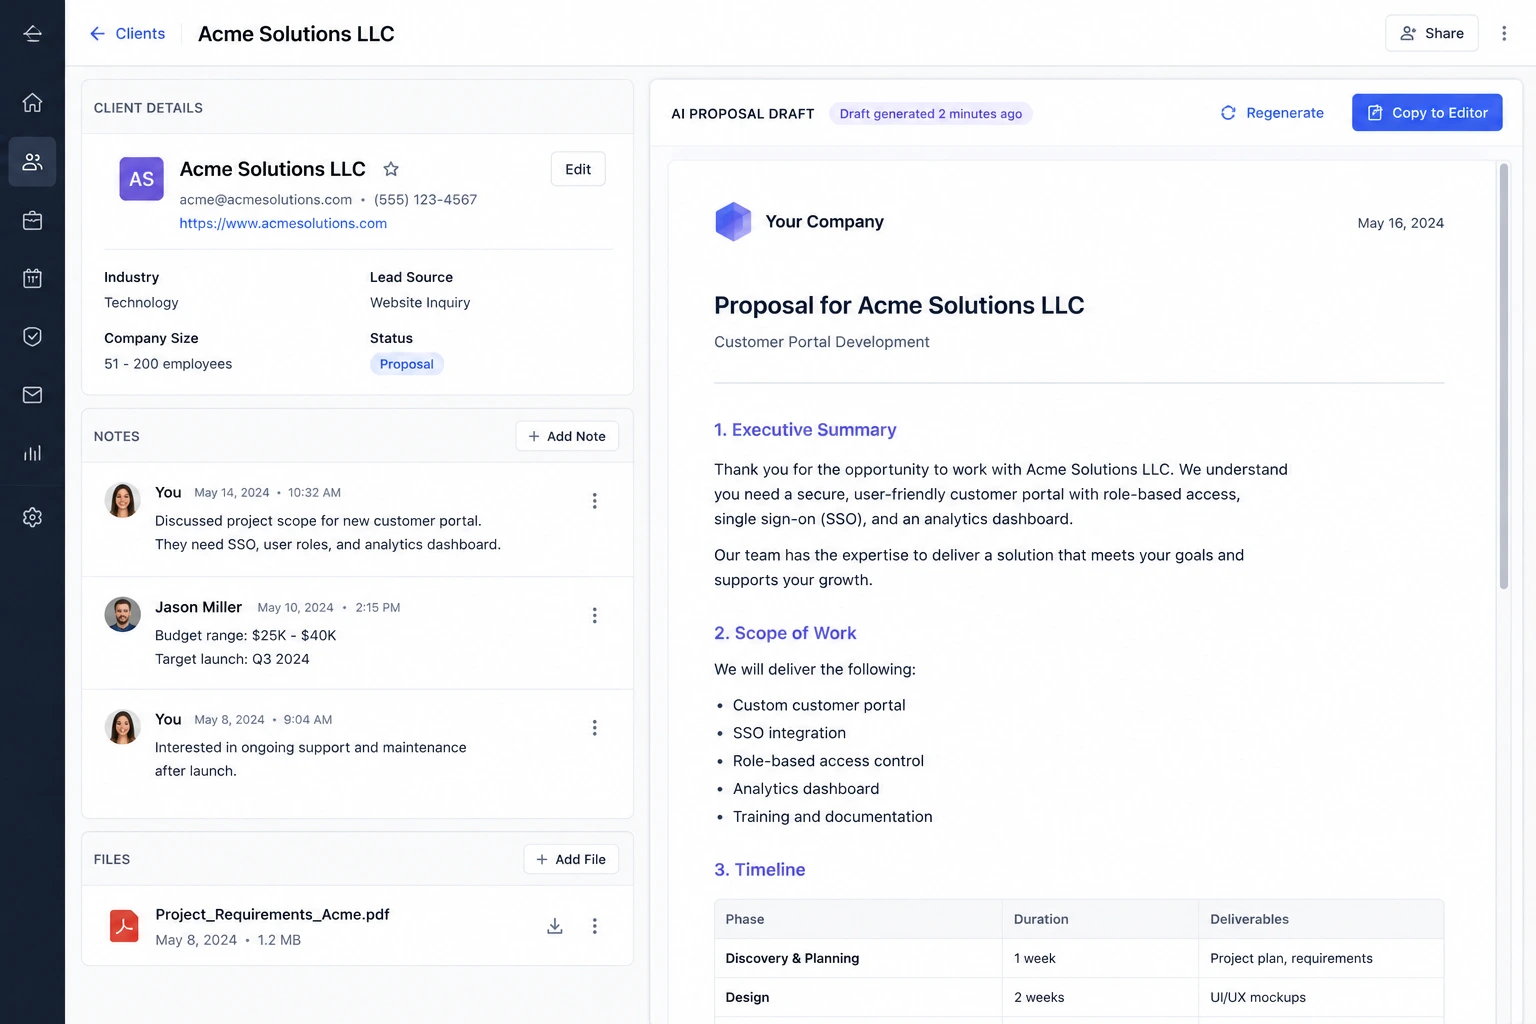Open the page more options kebab menu
Screen dimensions: 1536x1024
click(1503, 33)
